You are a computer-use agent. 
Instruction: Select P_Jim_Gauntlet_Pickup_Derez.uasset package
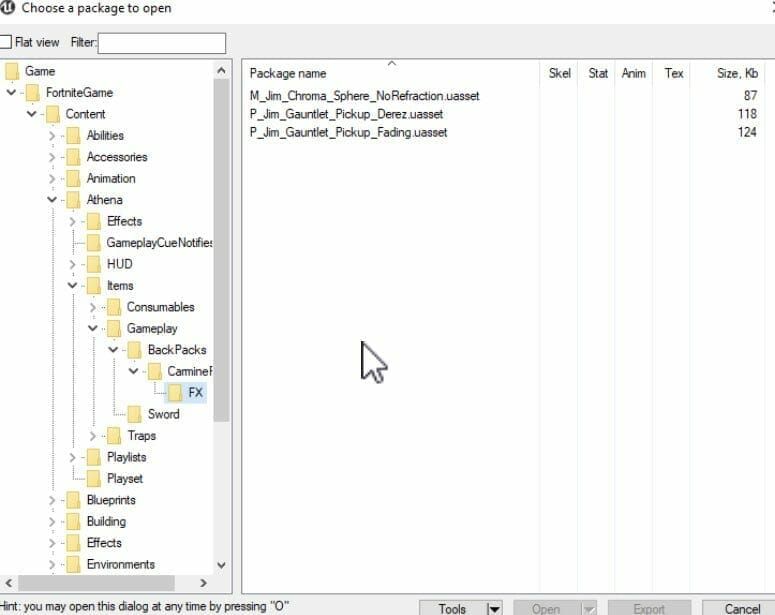[346, 114]
